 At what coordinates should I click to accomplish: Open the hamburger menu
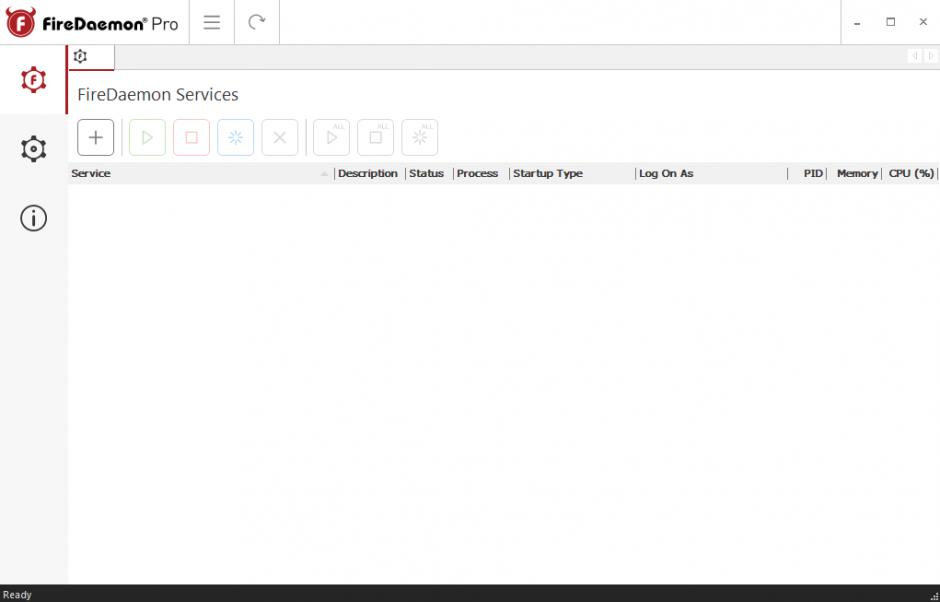[x=212, y=22]
